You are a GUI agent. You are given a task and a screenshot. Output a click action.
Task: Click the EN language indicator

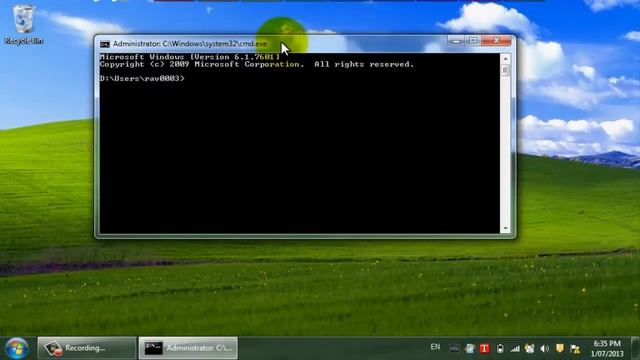pyautogui.click(x=435, y=347)
